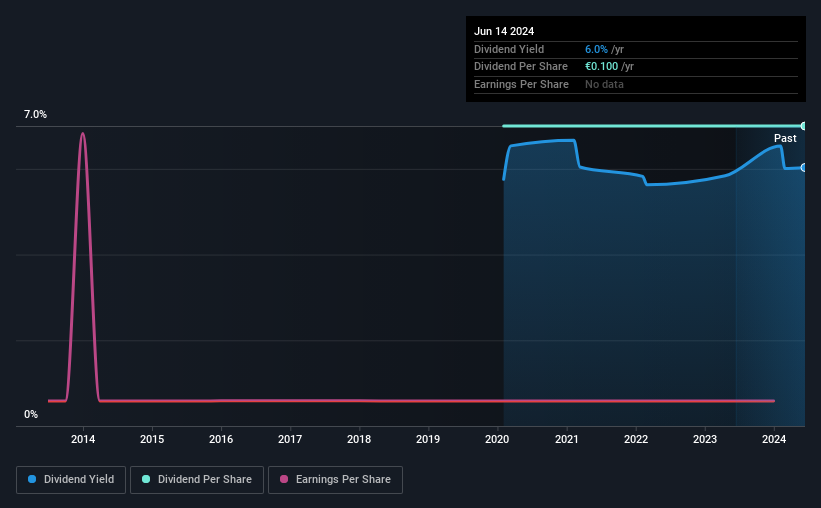The image size is (821, 508).
Task: Click the tooltip Earnings Per Share label
Action: (521, 84)
